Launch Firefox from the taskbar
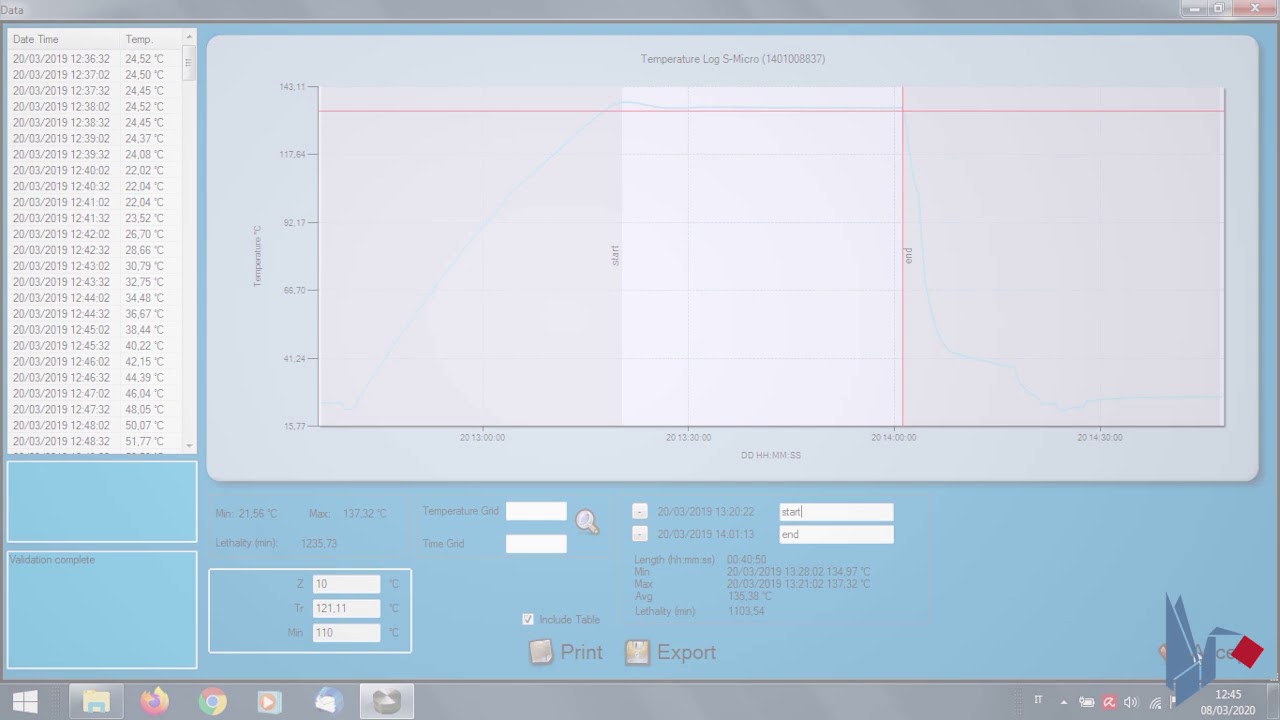The width and height of the screenshot is (1280, 720). 154,702
